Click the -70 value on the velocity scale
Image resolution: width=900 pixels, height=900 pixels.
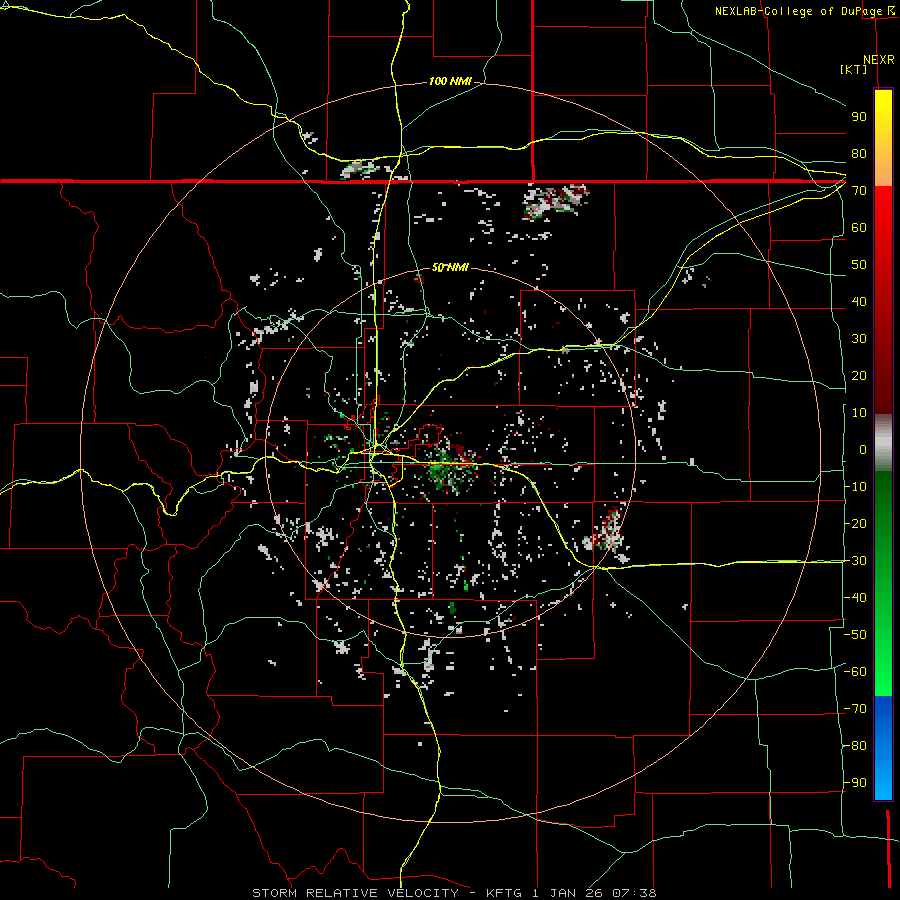pyautogui.click(x=855, y=709)
